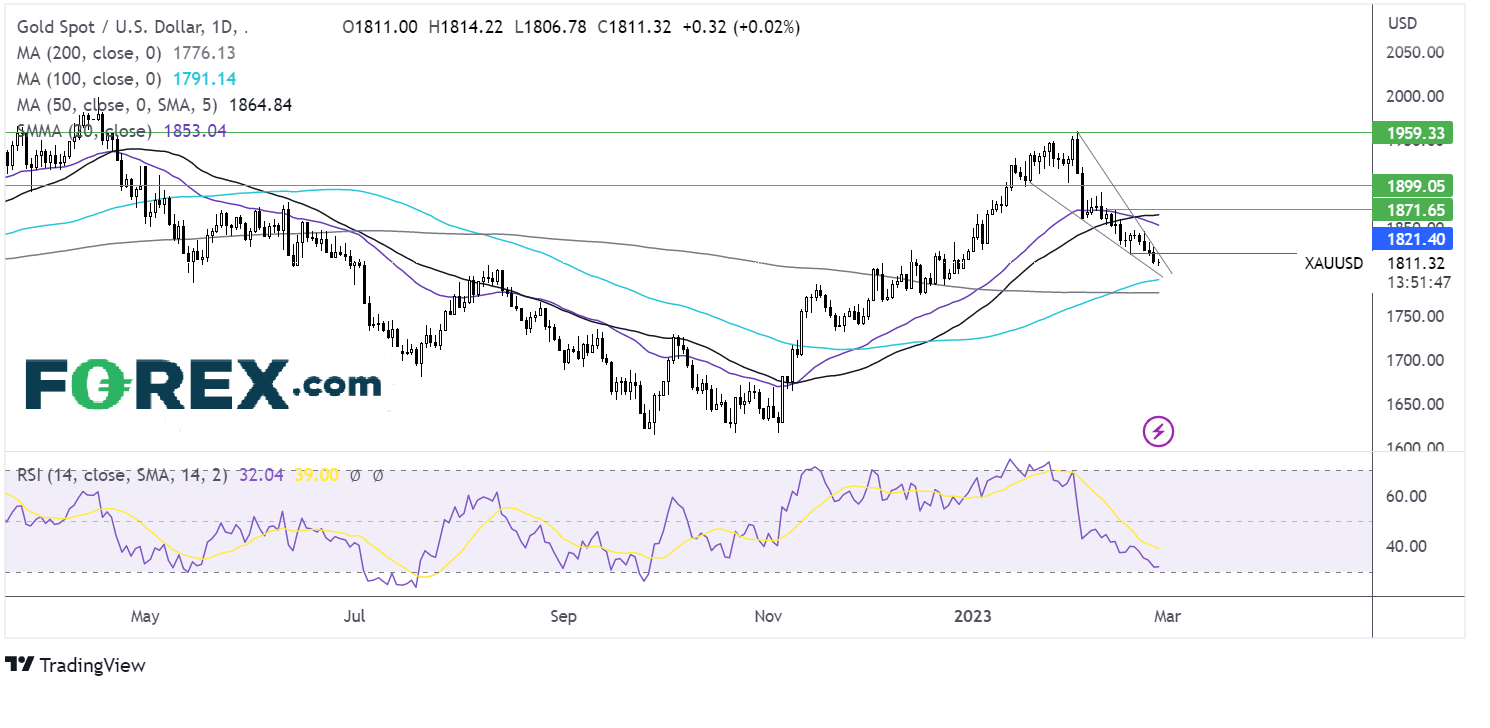Click the TradingView logo at bottom left
The image size is (1490, 728).
point(75,665)
